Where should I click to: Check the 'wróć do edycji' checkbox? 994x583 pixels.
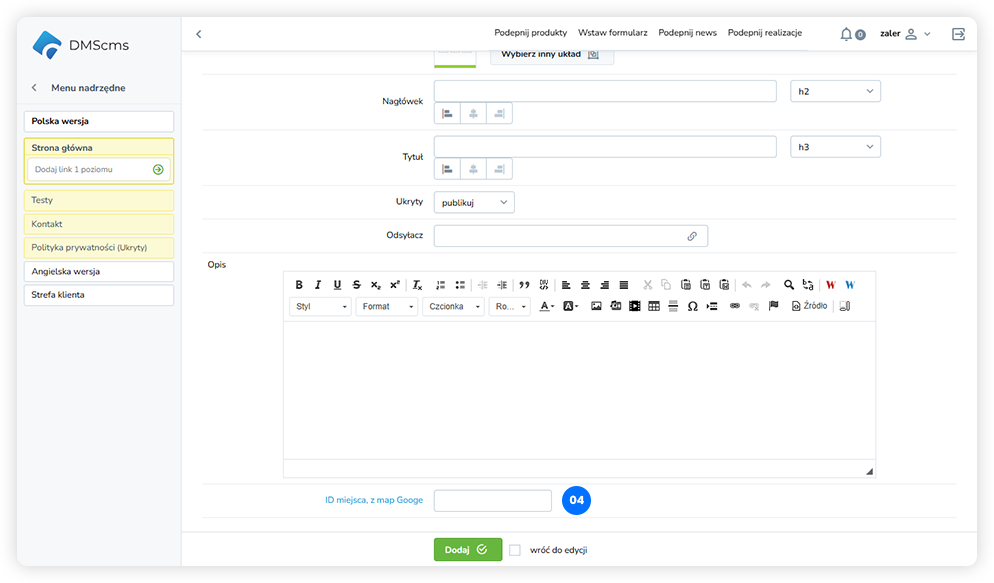(x=515, y=550)
